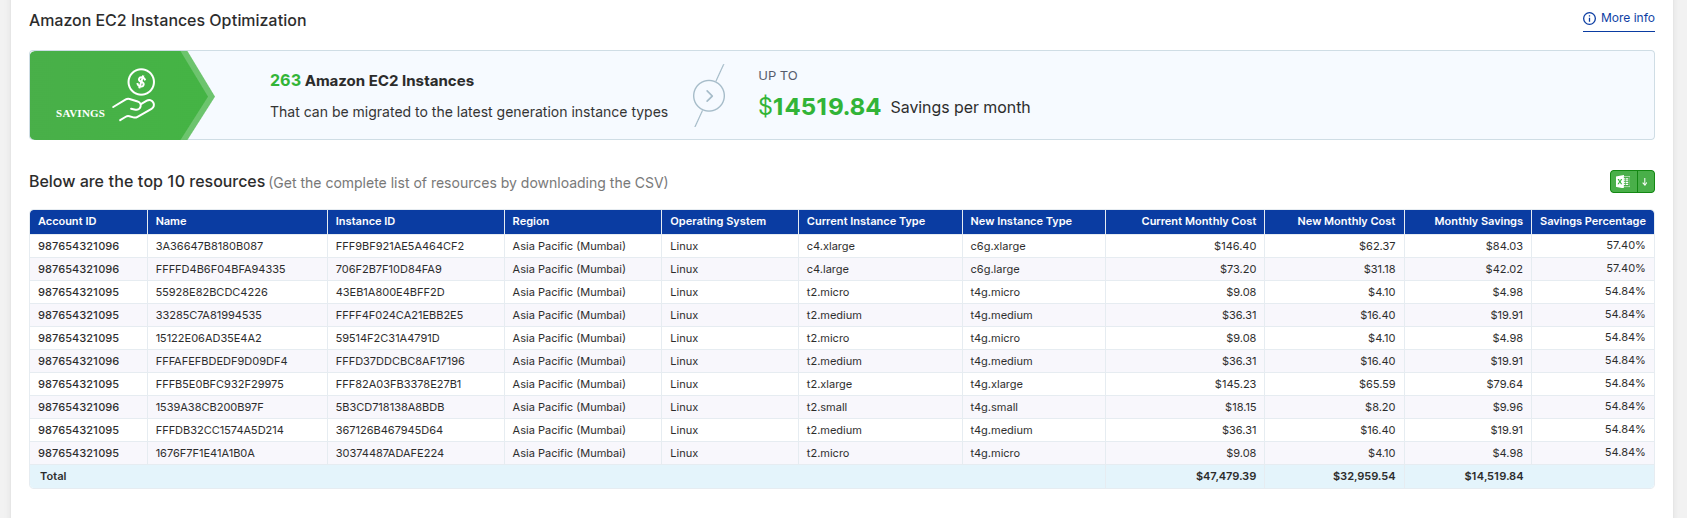
Task: Sort by Instance ID column header
Action: 365,222
